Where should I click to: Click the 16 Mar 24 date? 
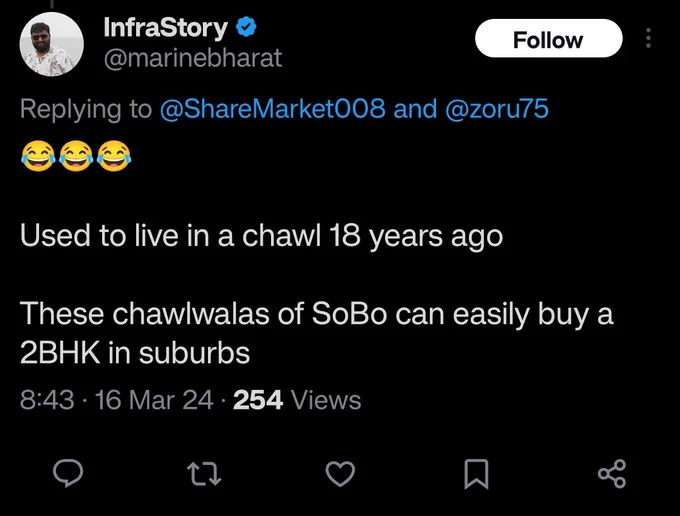(x=154, y=399)
